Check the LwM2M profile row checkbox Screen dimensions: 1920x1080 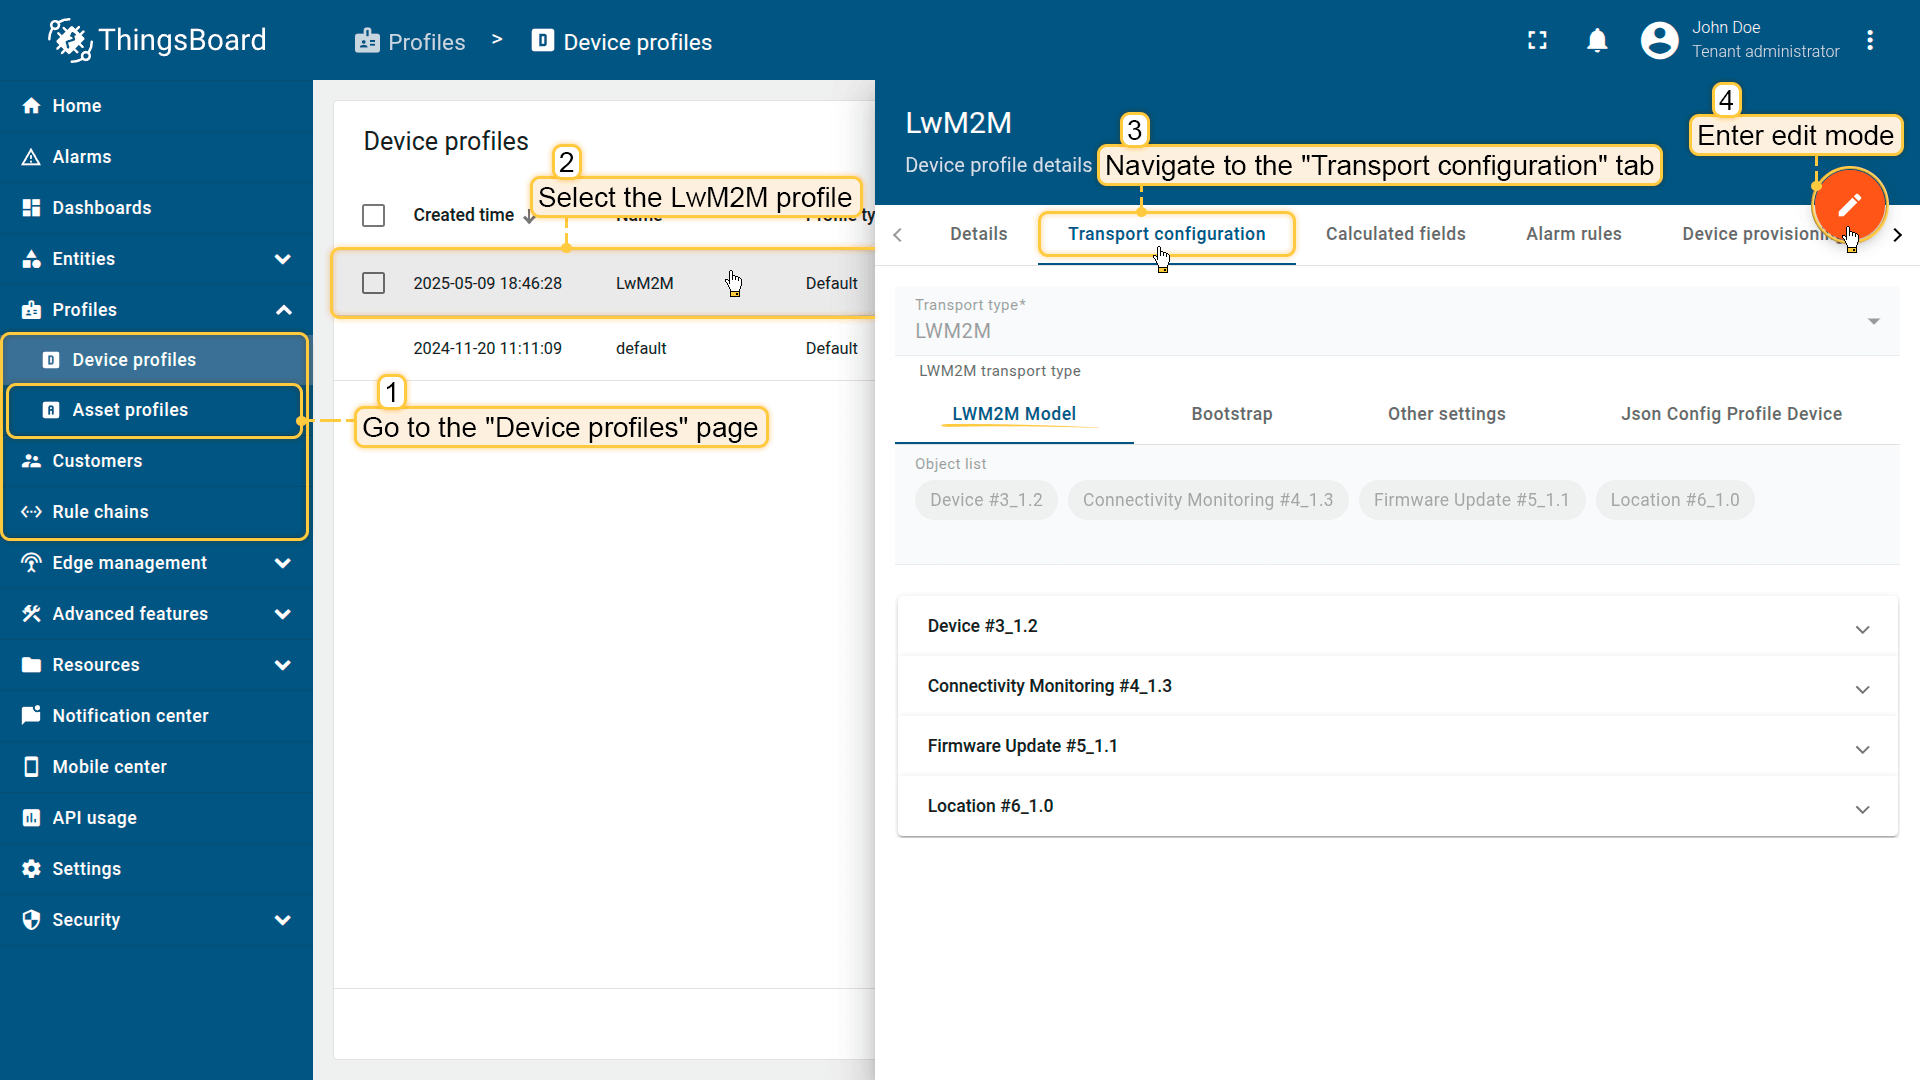[x=373, y=283]
